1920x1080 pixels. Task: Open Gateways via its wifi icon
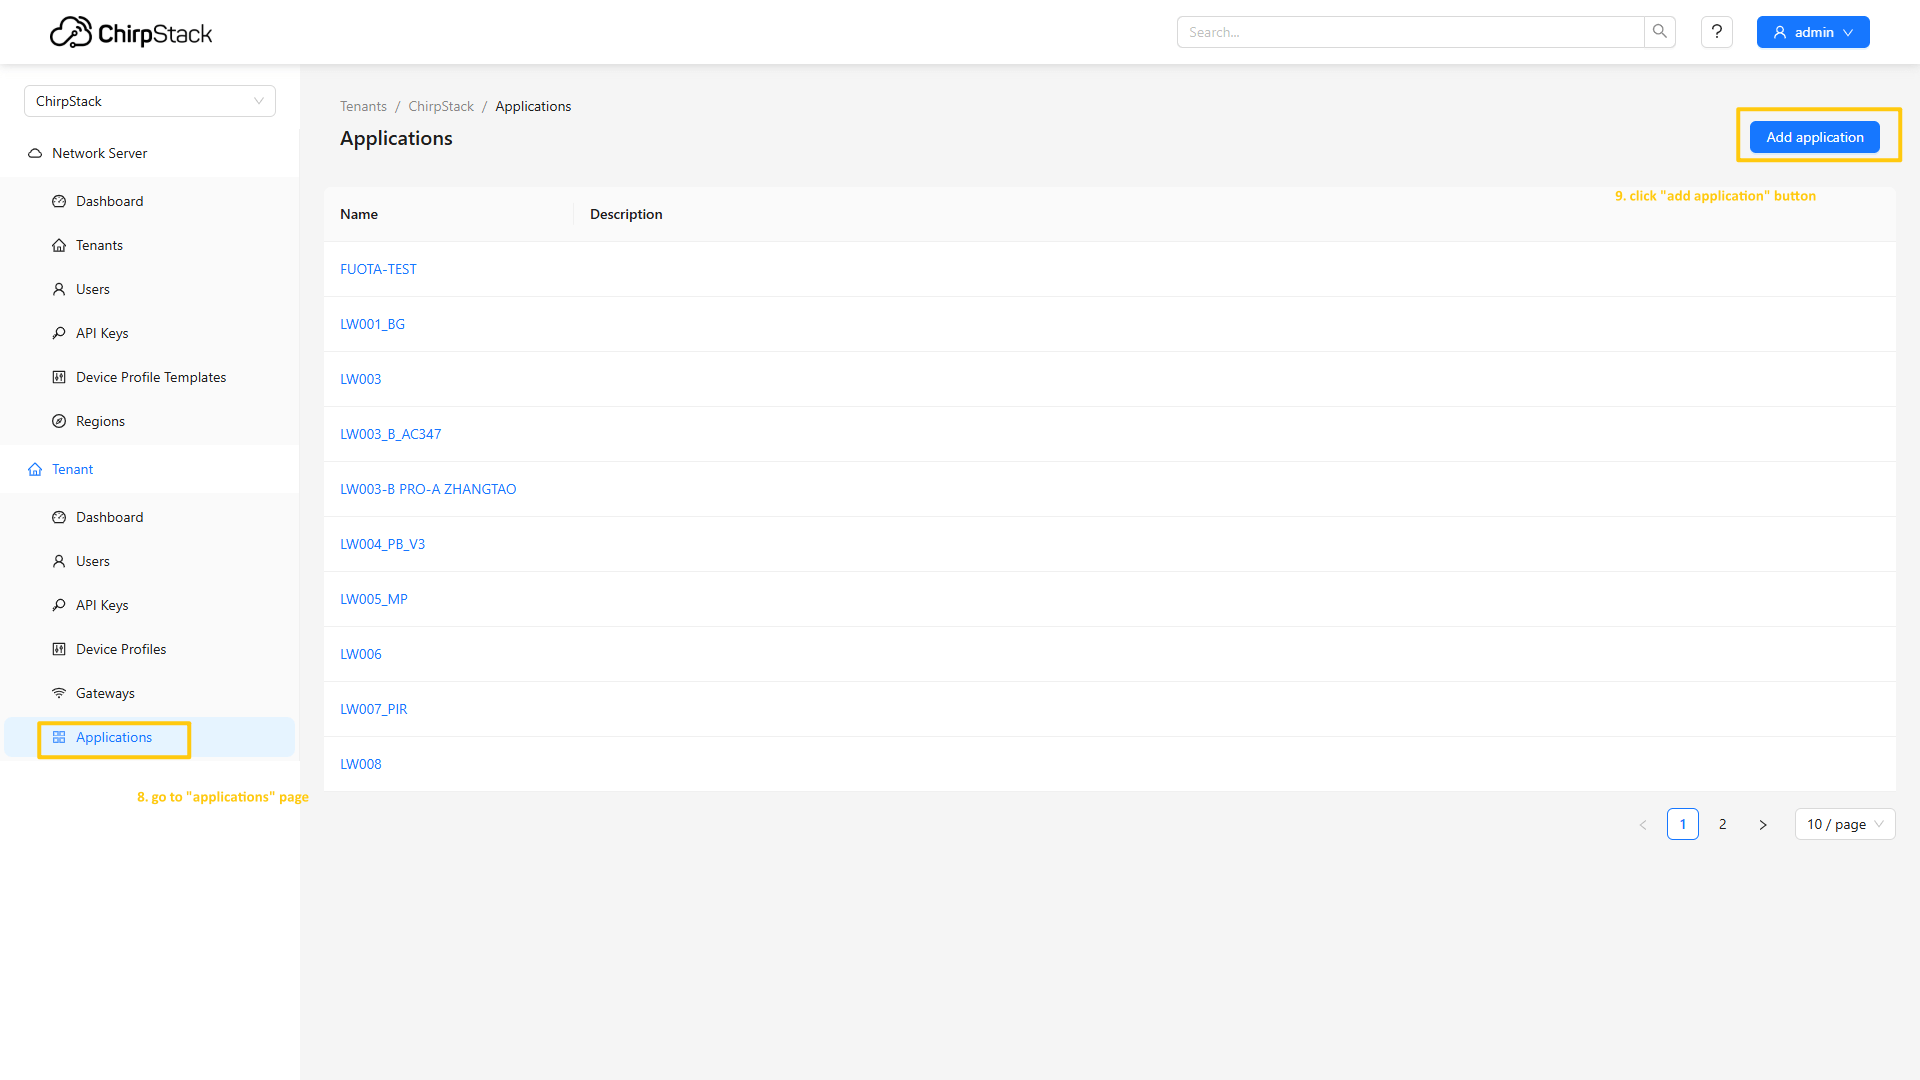59,693
